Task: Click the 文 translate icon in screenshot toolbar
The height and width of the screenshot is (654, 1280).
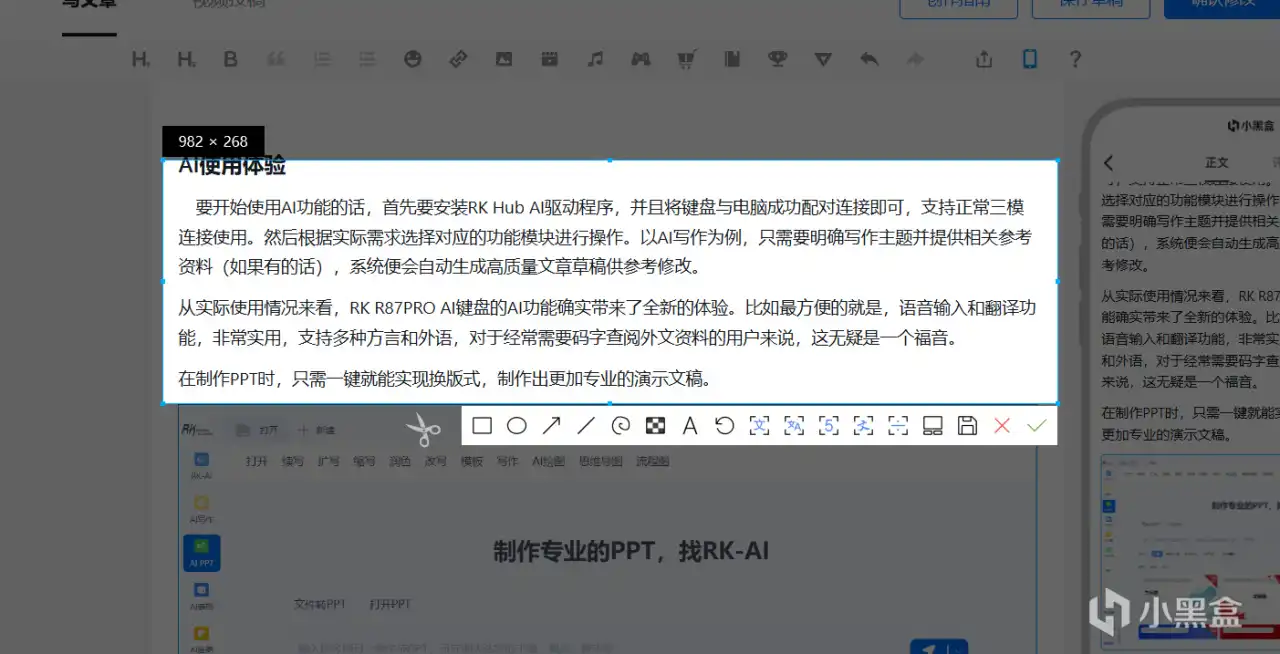Action: click(x=759, y=426)
